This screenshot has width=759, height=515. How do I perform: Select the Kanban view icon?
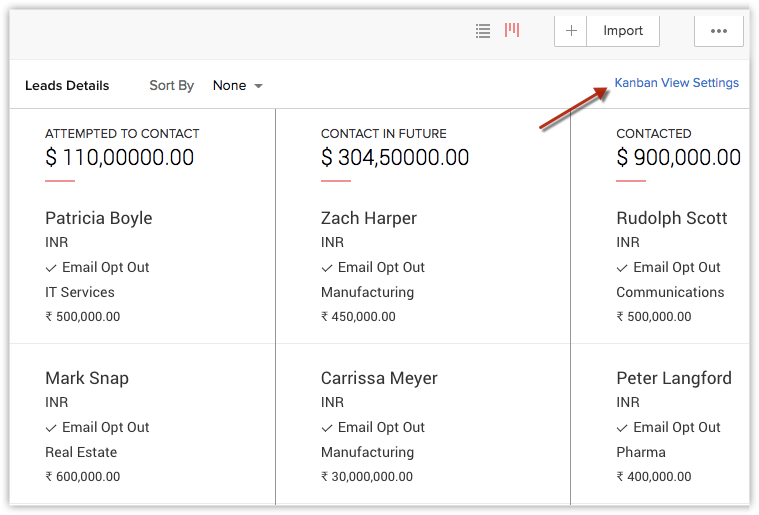tap(512, 31)
